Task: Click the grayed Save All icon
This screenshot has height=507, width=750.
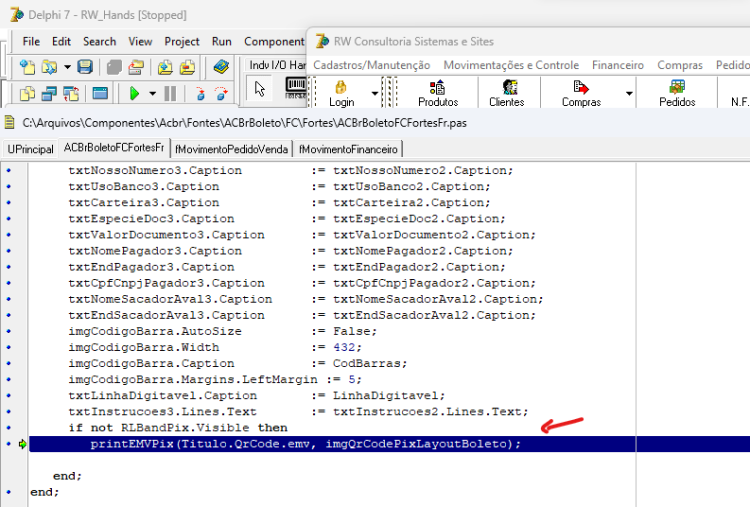Action: [114, 67]
